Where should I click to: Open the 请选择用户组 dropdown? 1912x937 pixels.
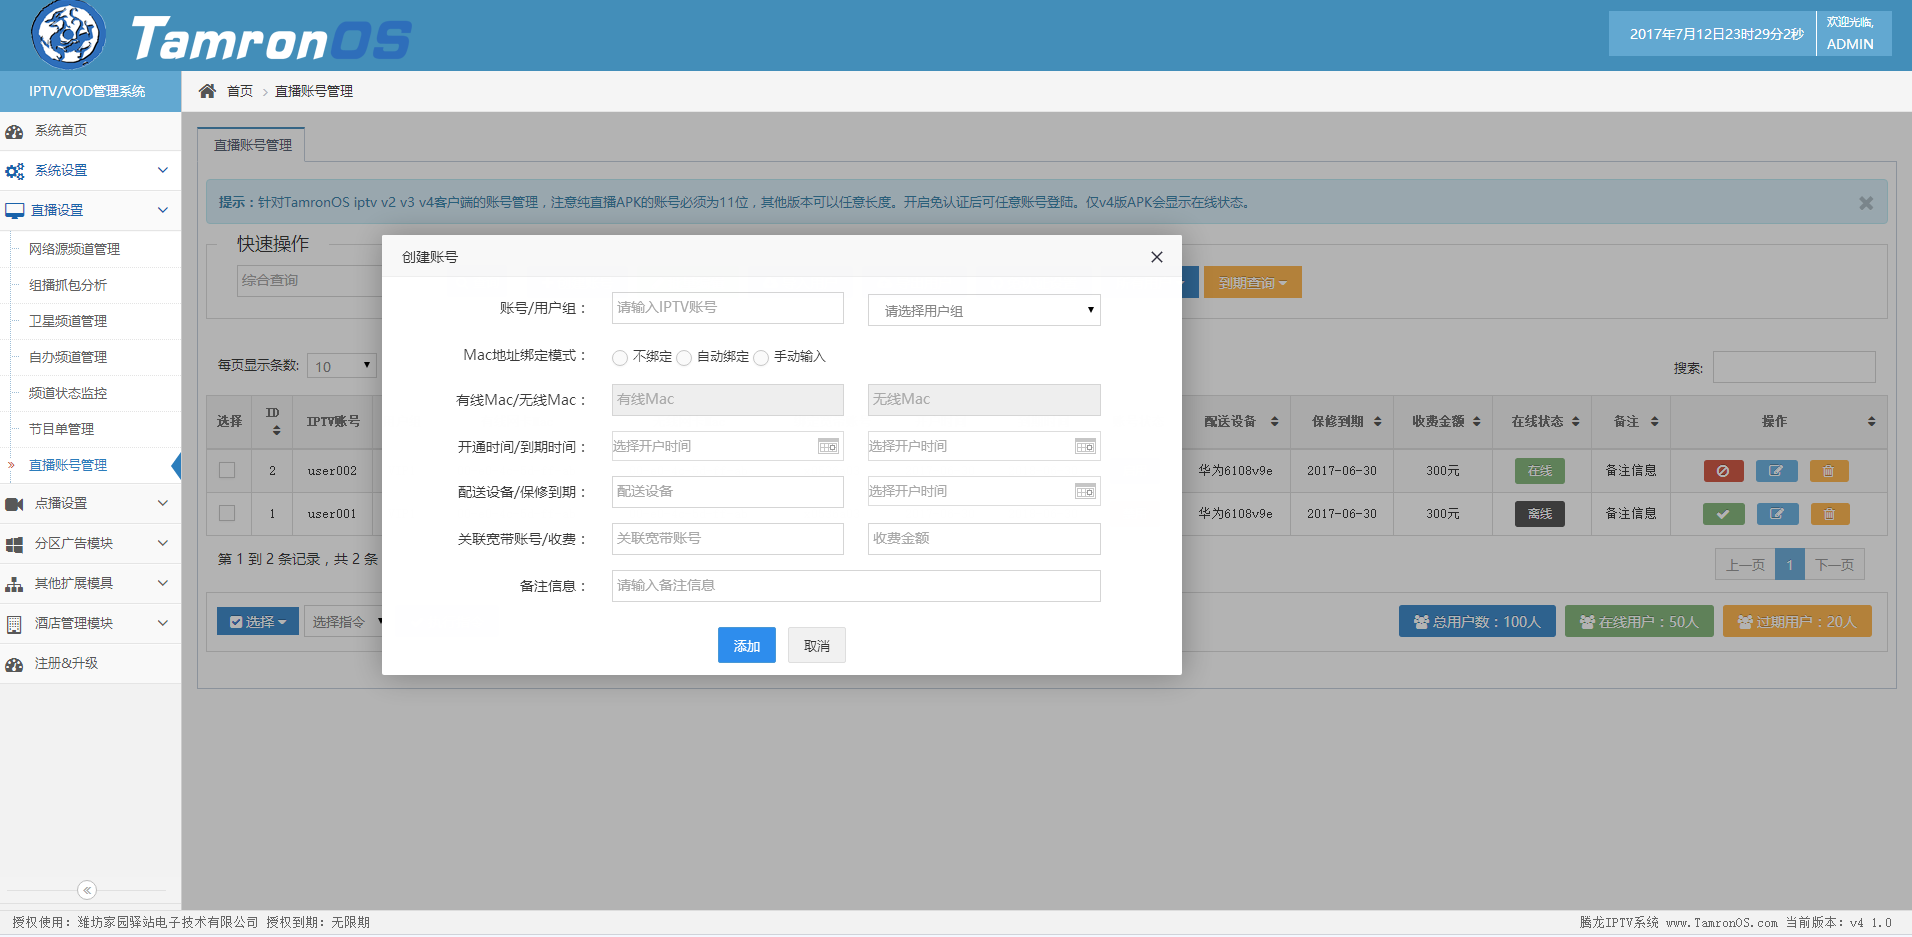(984, 310)
